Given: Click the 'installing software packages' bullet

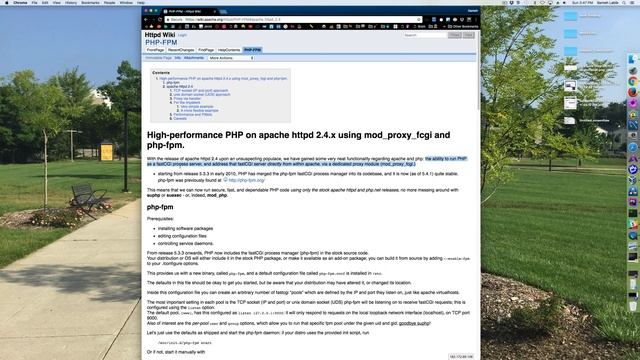Looking at the screenshot, I should click(x=185, y=229).
